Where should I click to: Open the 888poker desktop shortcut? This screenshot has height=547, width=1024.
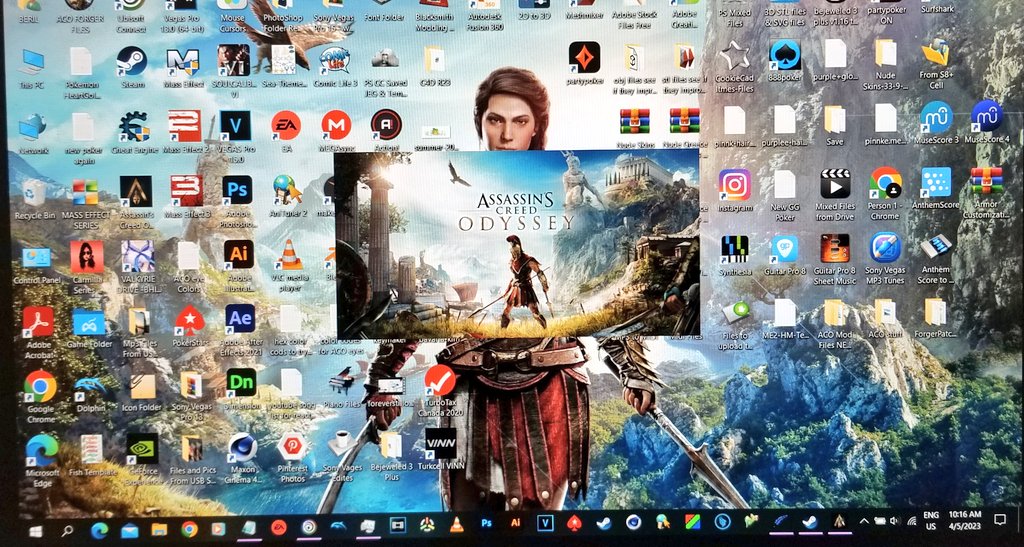(x=785, y=55)
